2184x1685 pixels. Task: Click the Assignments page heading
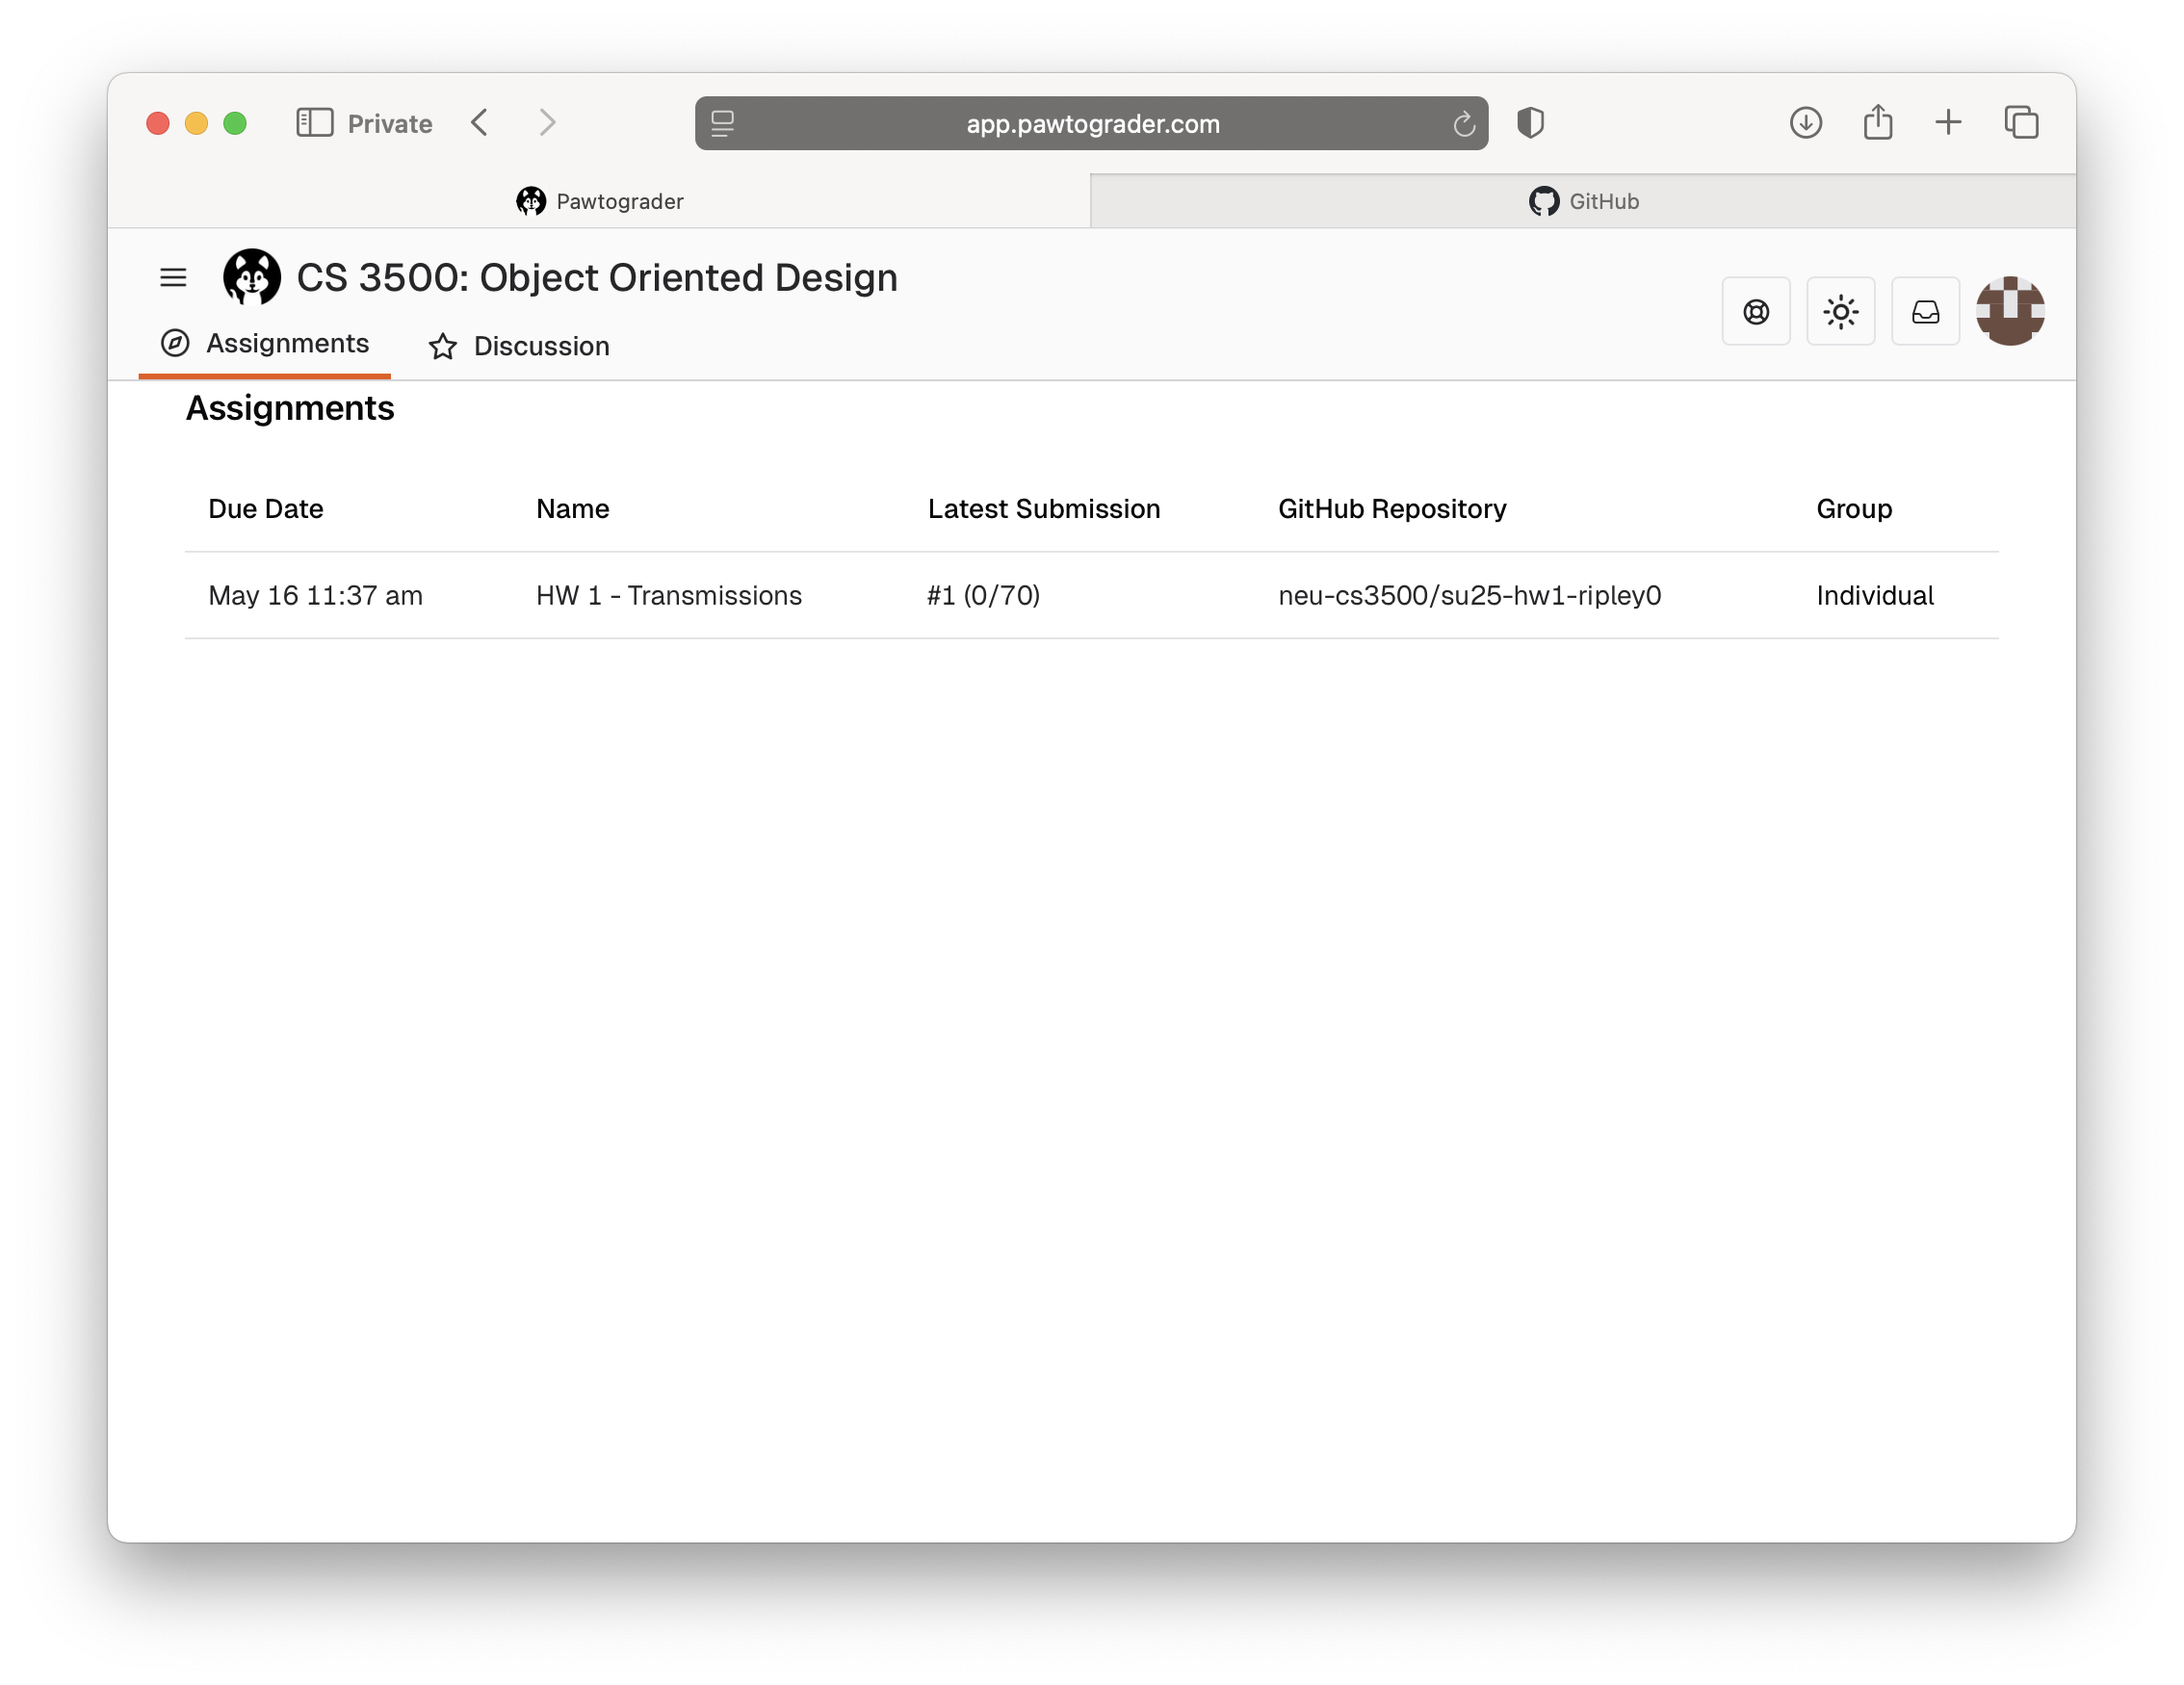point(290,408)
